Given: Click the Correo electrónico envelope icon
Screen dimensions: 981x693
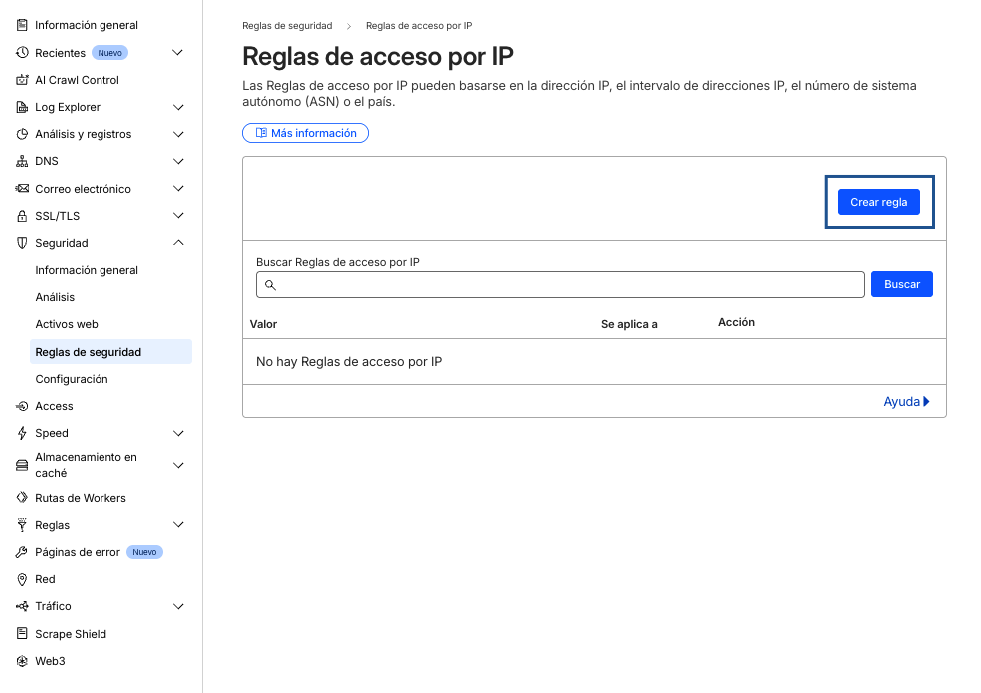Looking at the screenshot, I should pos(20,188).
